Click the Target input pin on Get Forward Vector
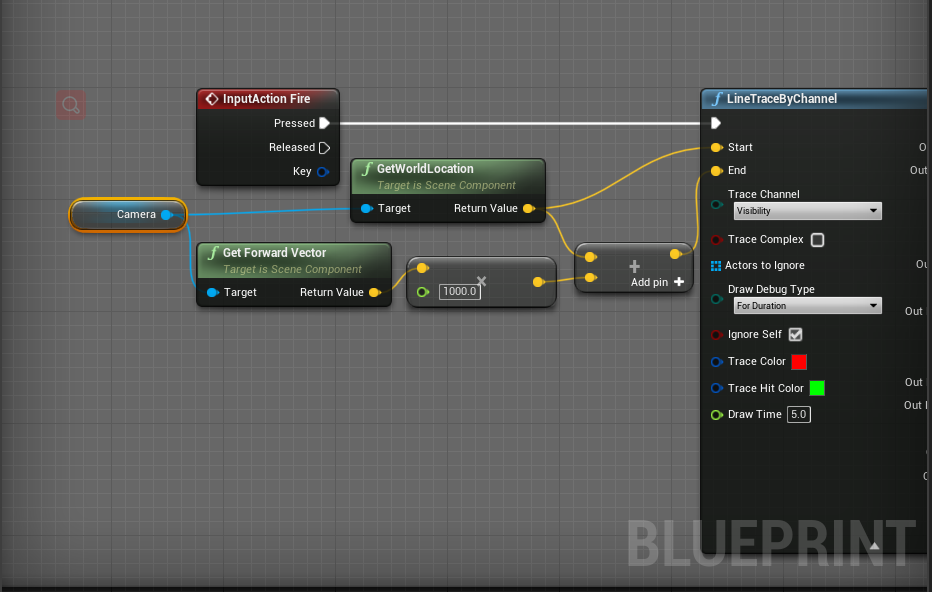Screen dimensions: 932x592 click(x=213, y=292)
